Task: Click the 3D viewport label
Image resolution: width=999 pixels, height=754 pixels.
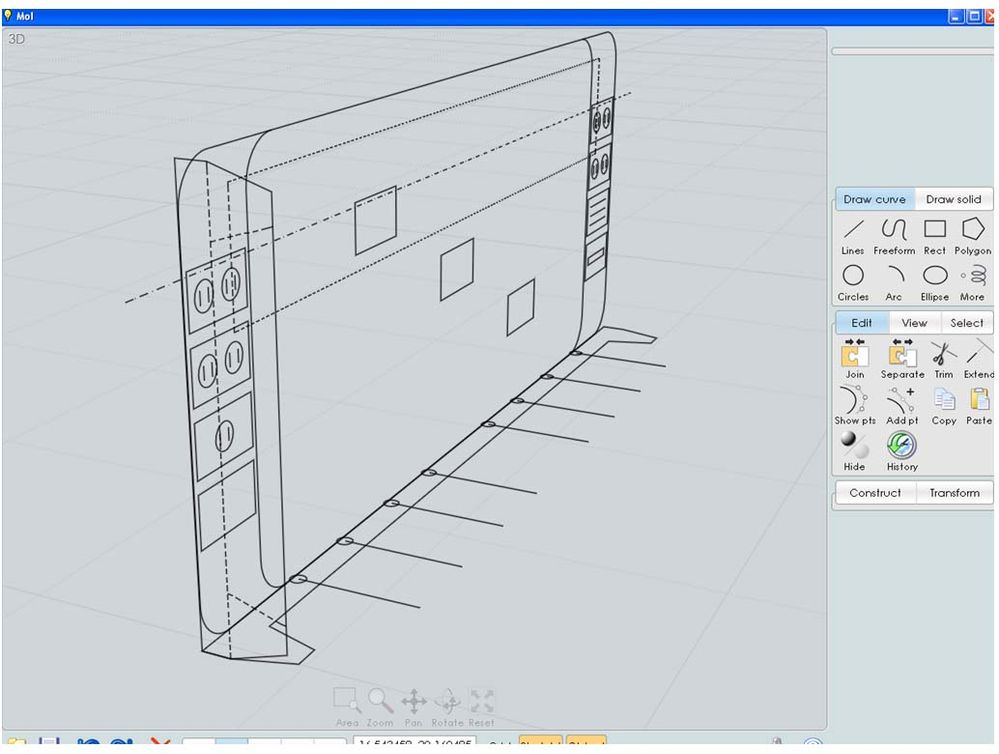Action: click(x=17, y=39)
